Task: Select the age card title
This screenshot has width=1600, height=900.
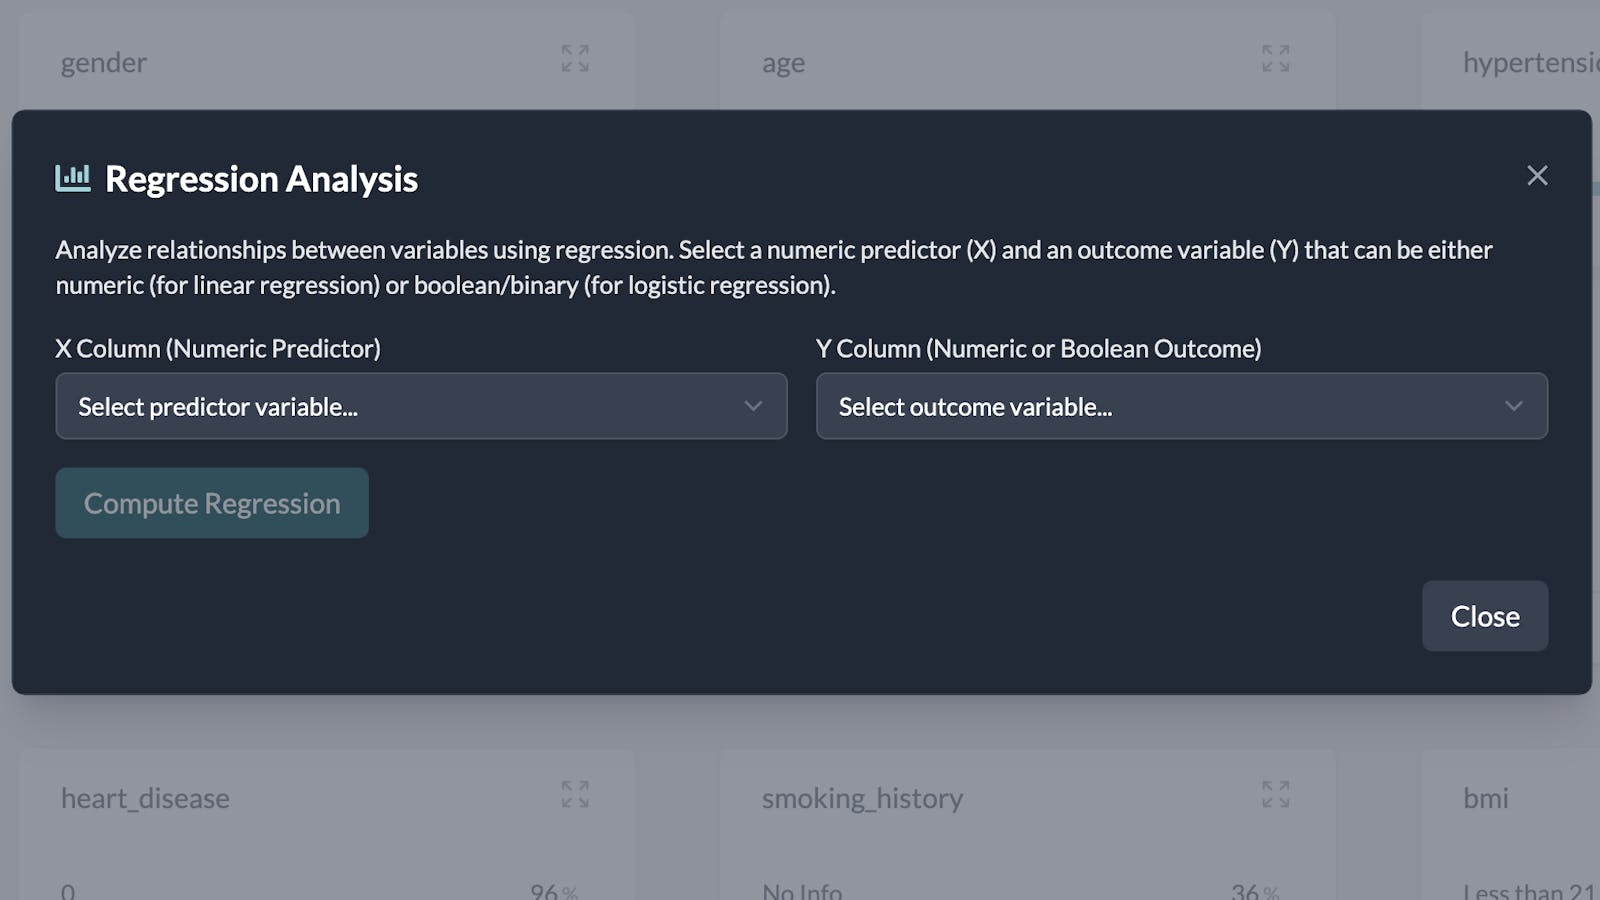Action: pyautogui.click(x=783, y=62)
